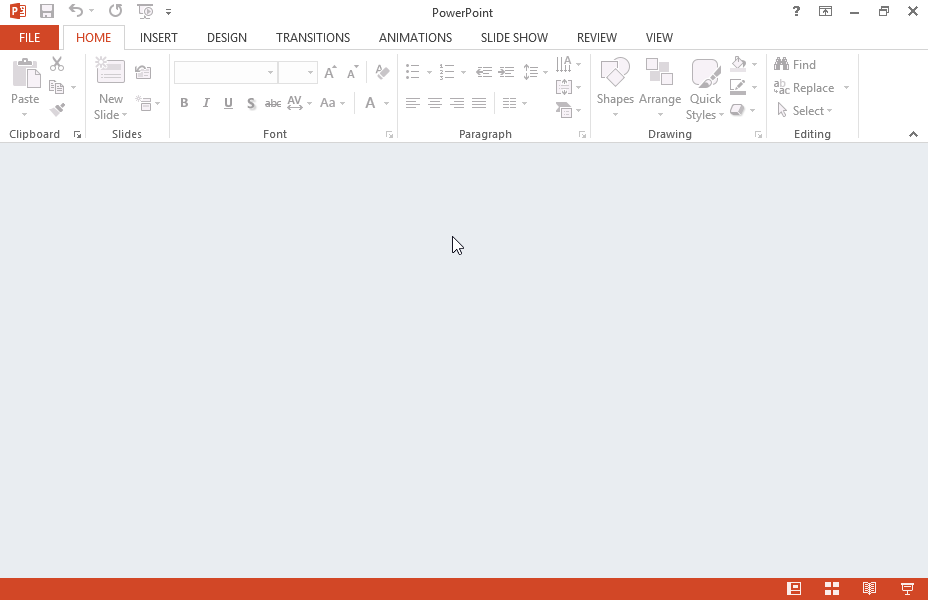Image resolution: width=928 pixels, height=600 pixels.
Task: Open the Font dialog launcher
Action: [389, 135]
